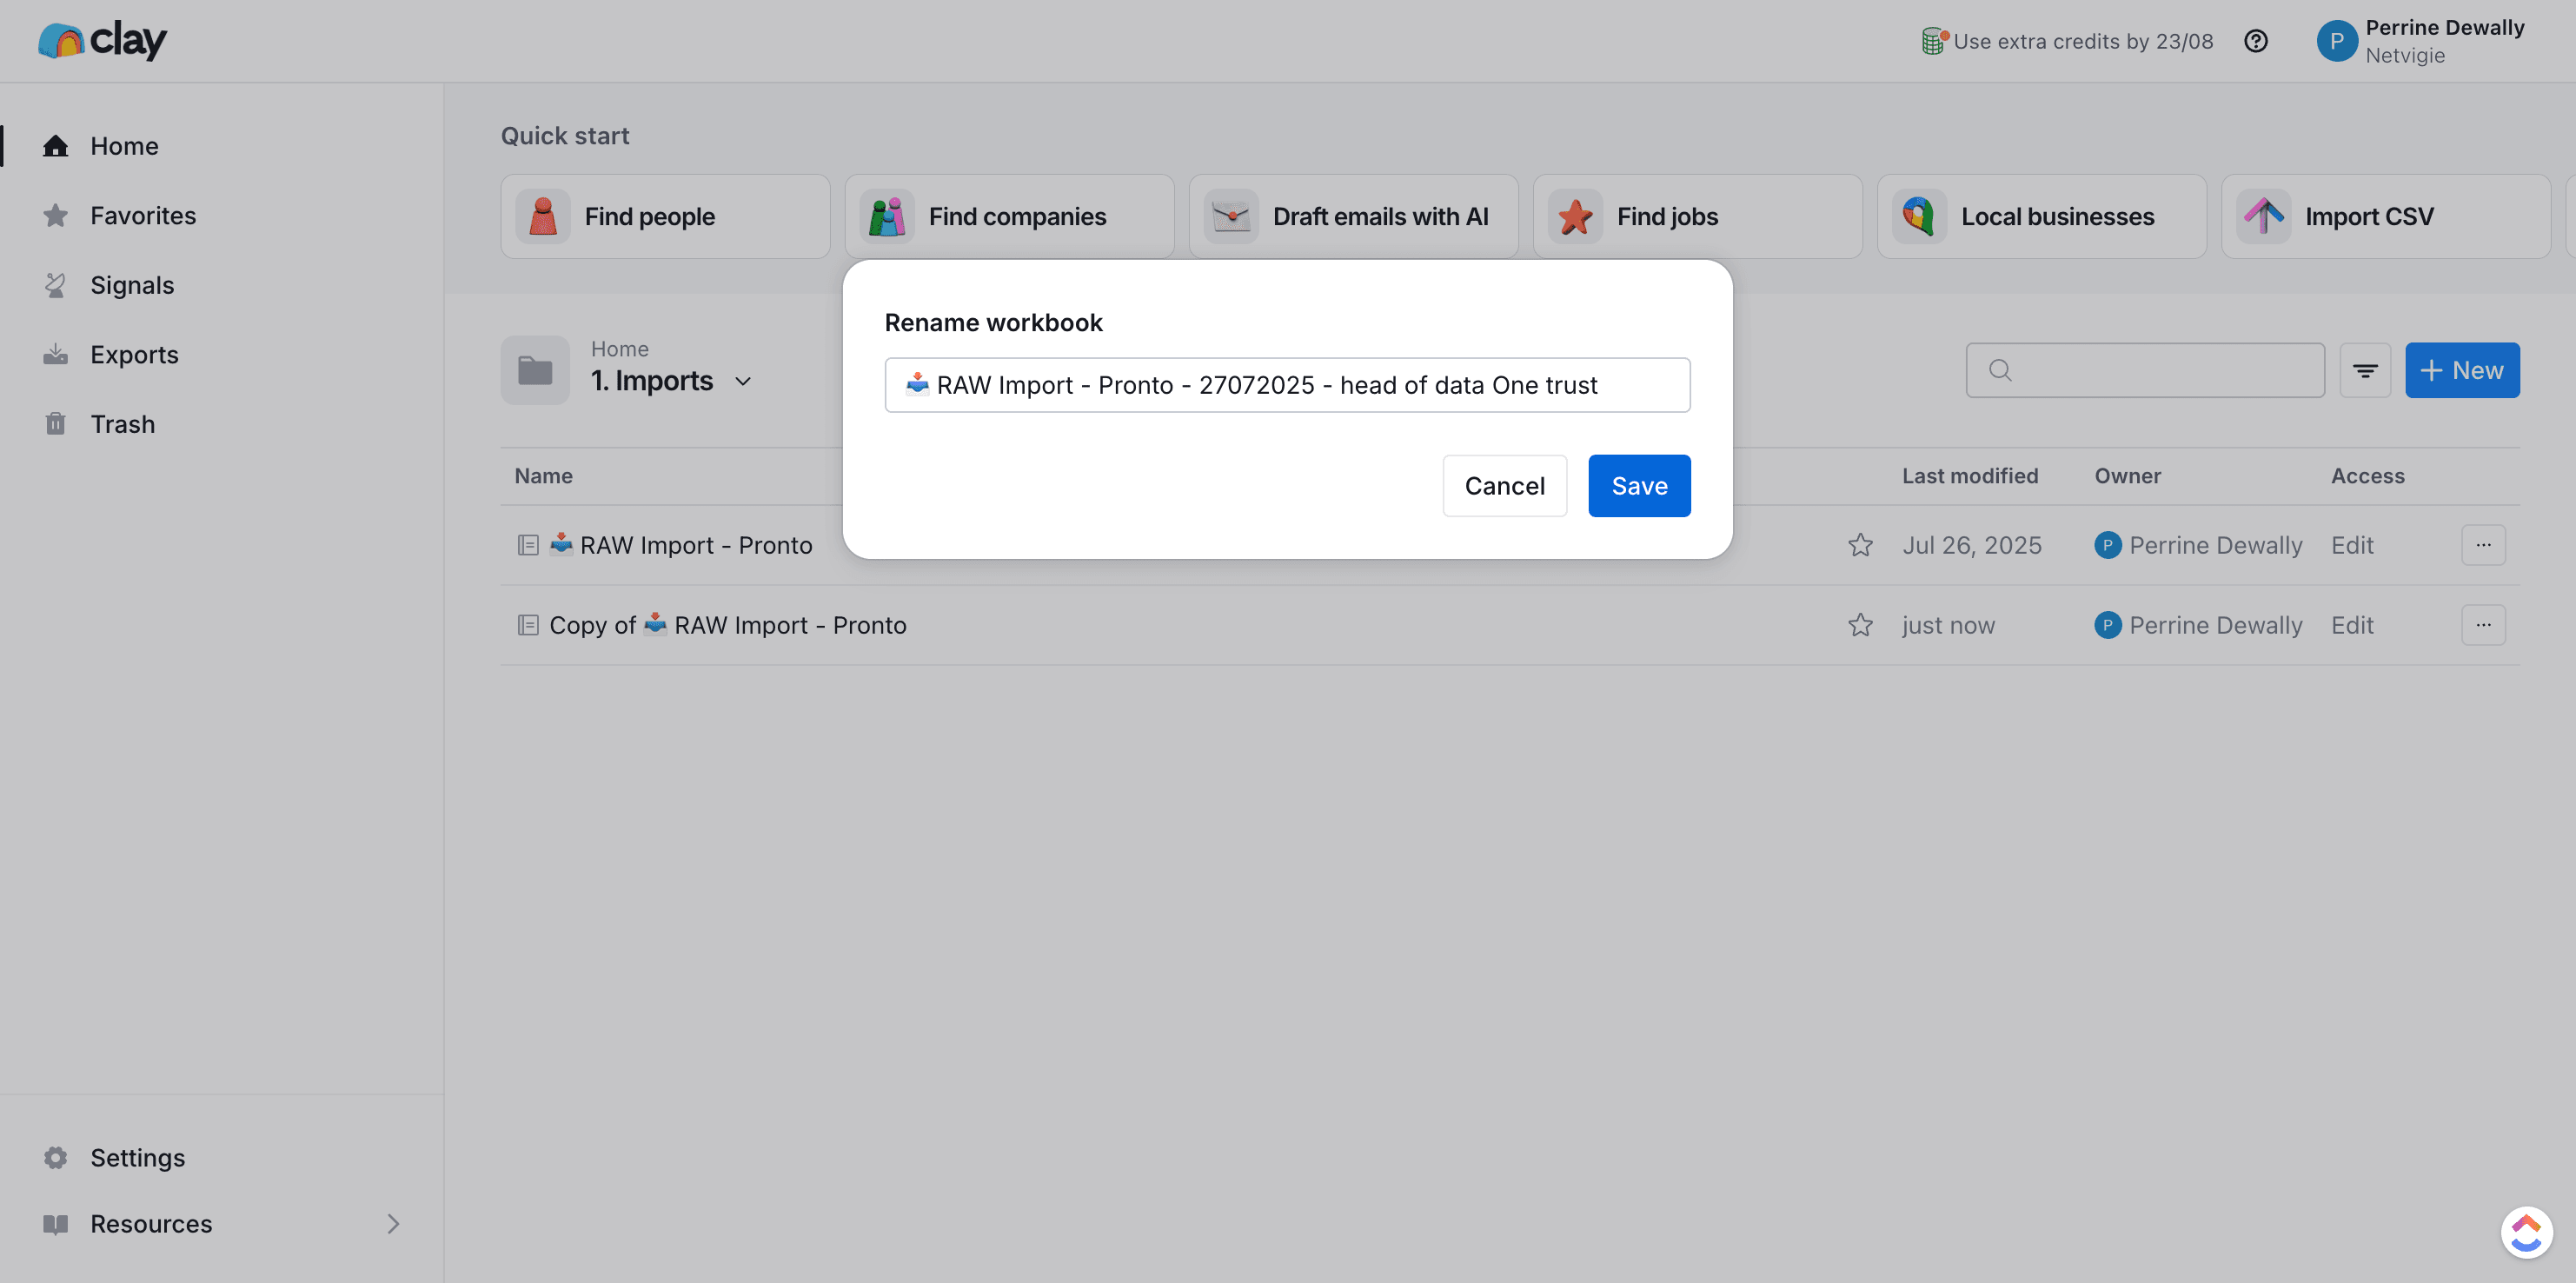The image size is (2576, 1283).
Task: Open the help question mark icon
Action: (2255, 41)
